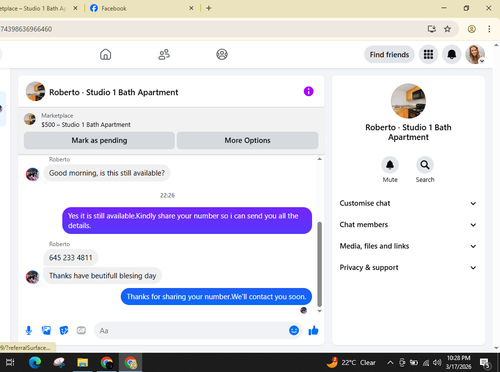This screenshot has height=372, width=500.
Task: Expand Media, files and links section
Action: click(x=408, y=246)
